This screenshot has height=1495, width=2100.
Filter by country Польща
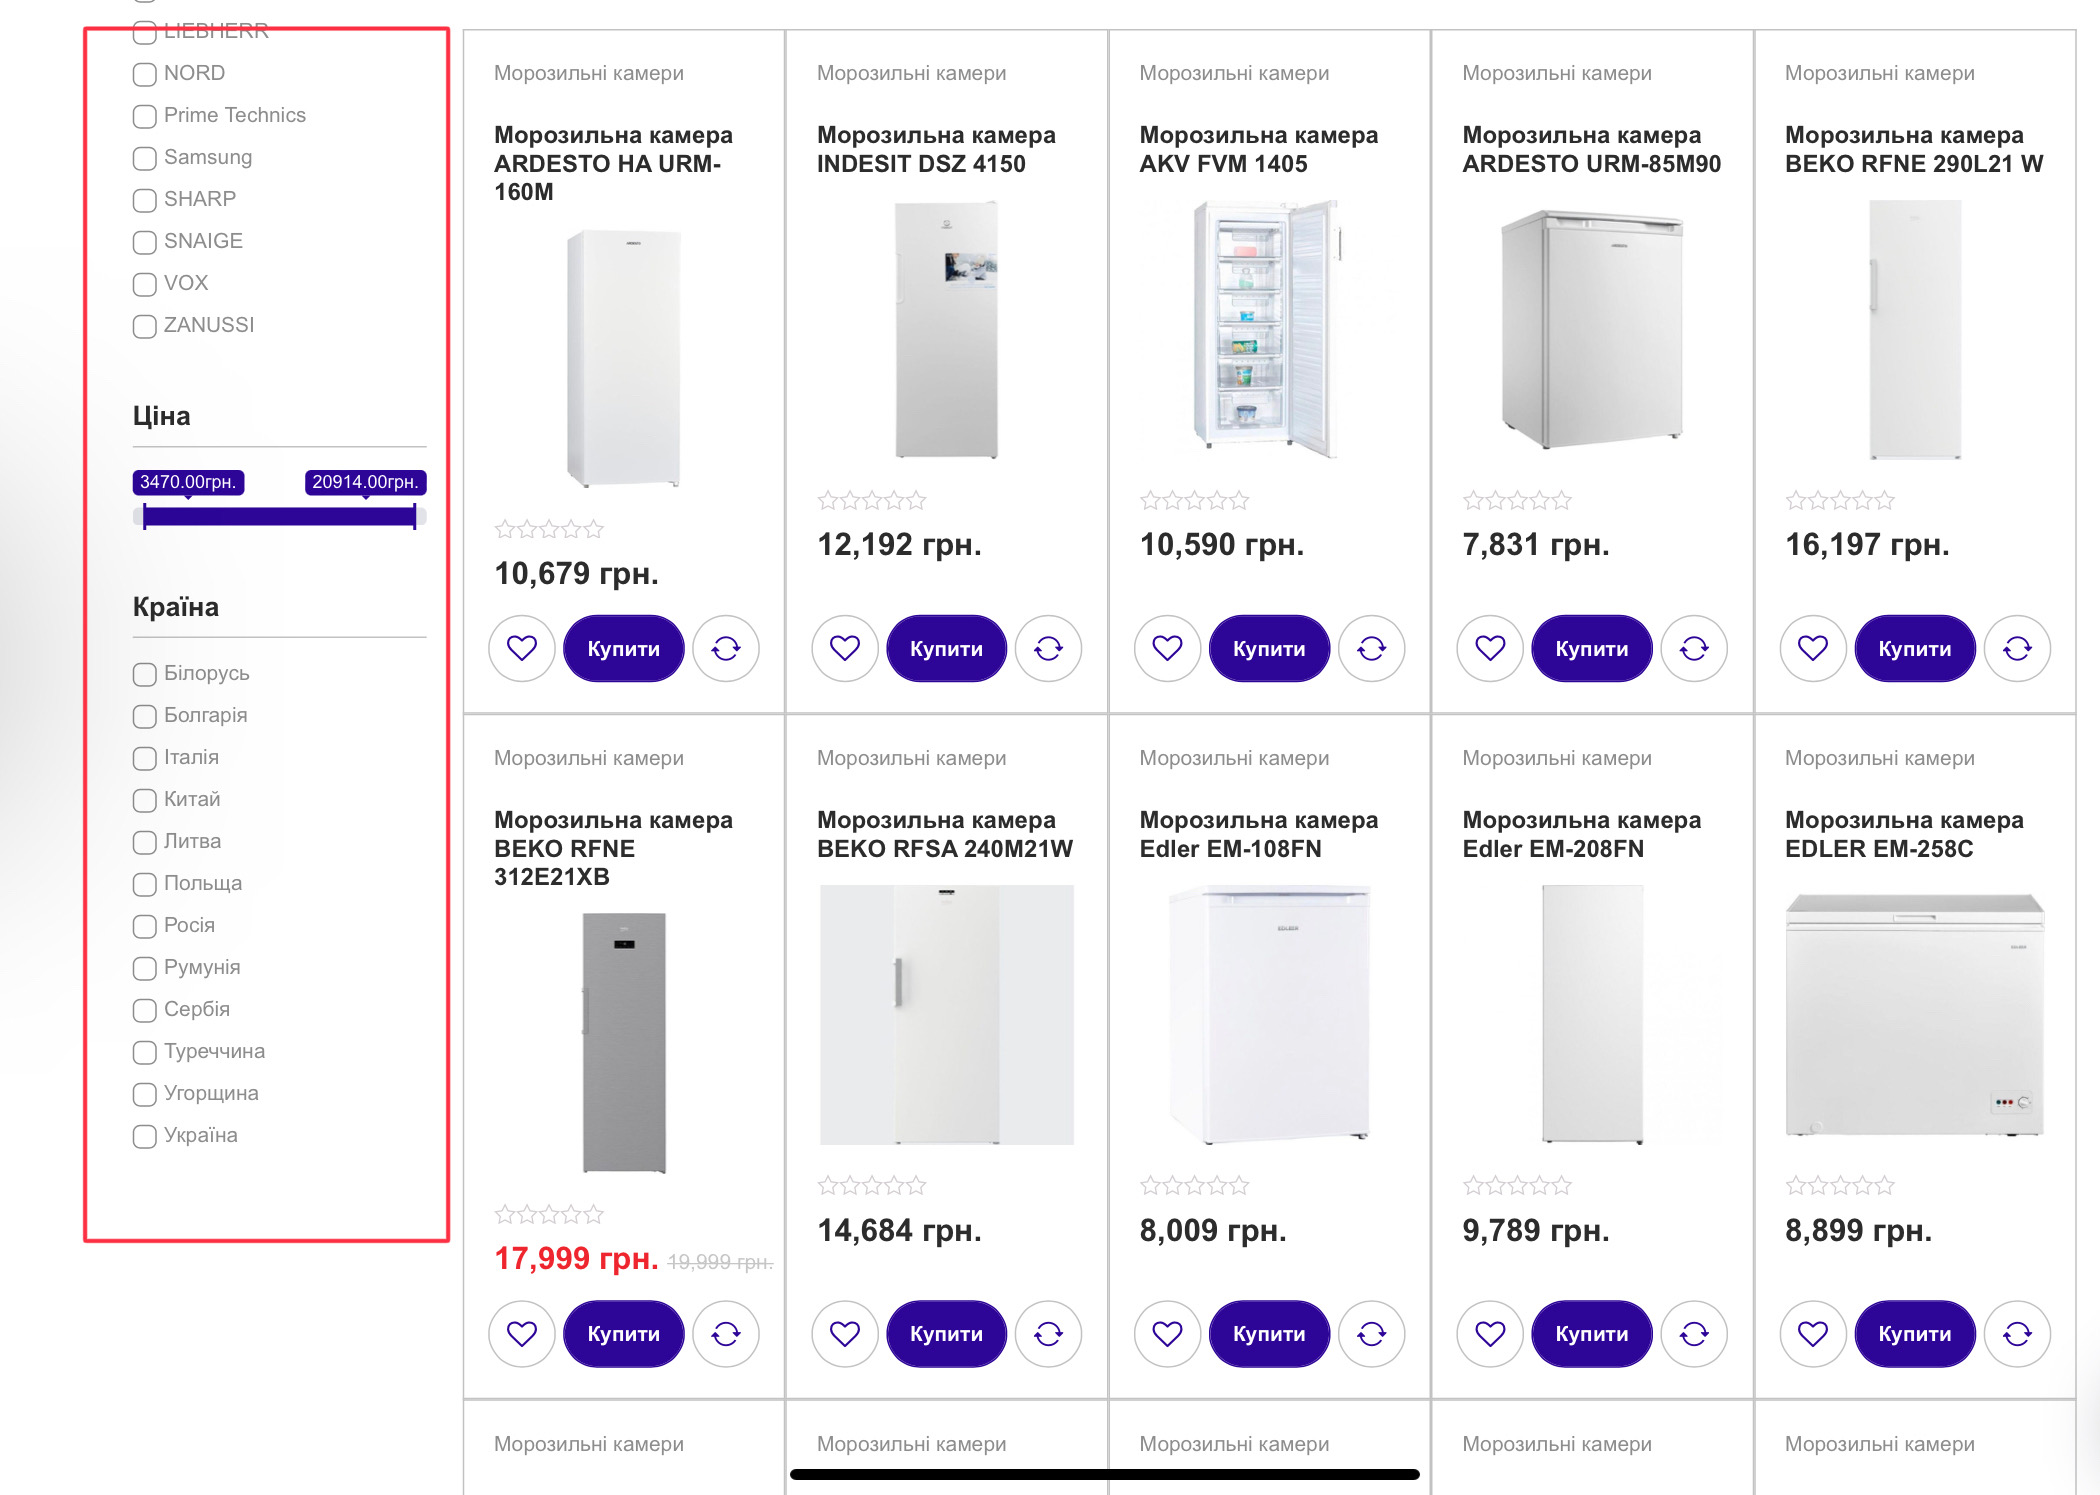click(x=145, y=885)
